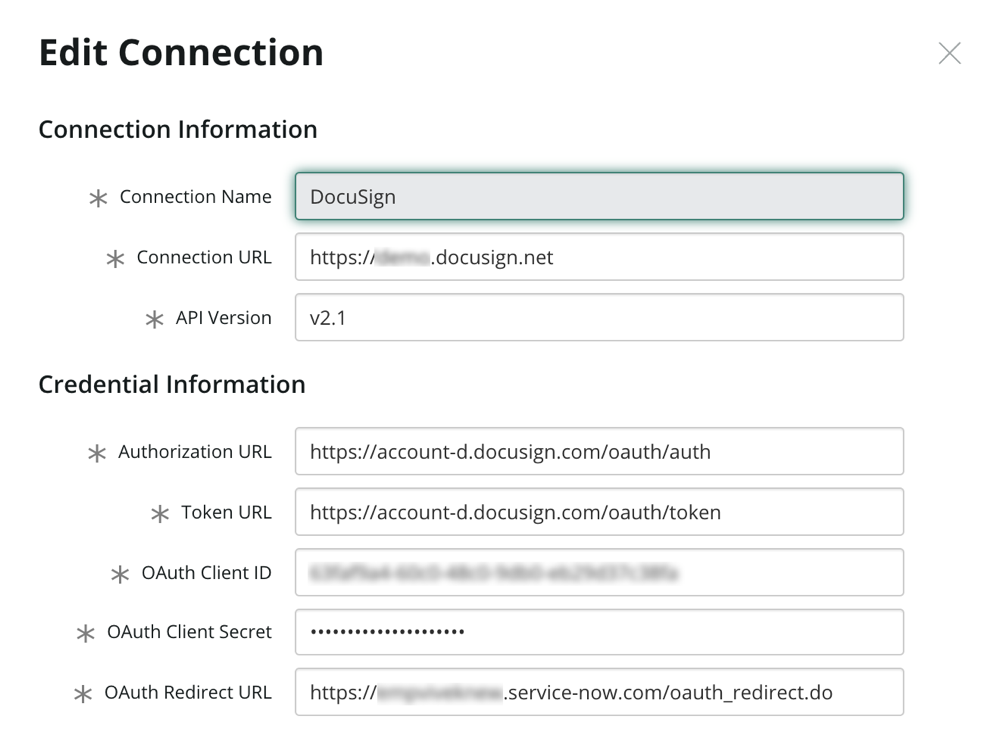This screenshot has height=754, width=1000.
Task: Click the Edit Connection dialog title
Action: click(181, 52)
